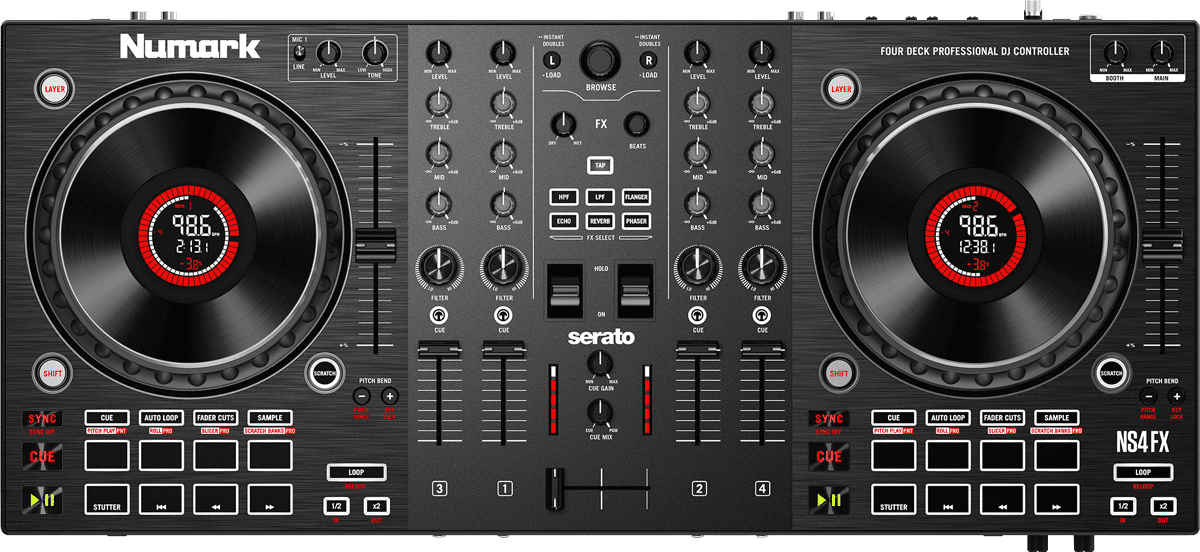Tap the left deck headphone cue for channel 3
This screenshot has width=1200, height=552.
[439, 315]
